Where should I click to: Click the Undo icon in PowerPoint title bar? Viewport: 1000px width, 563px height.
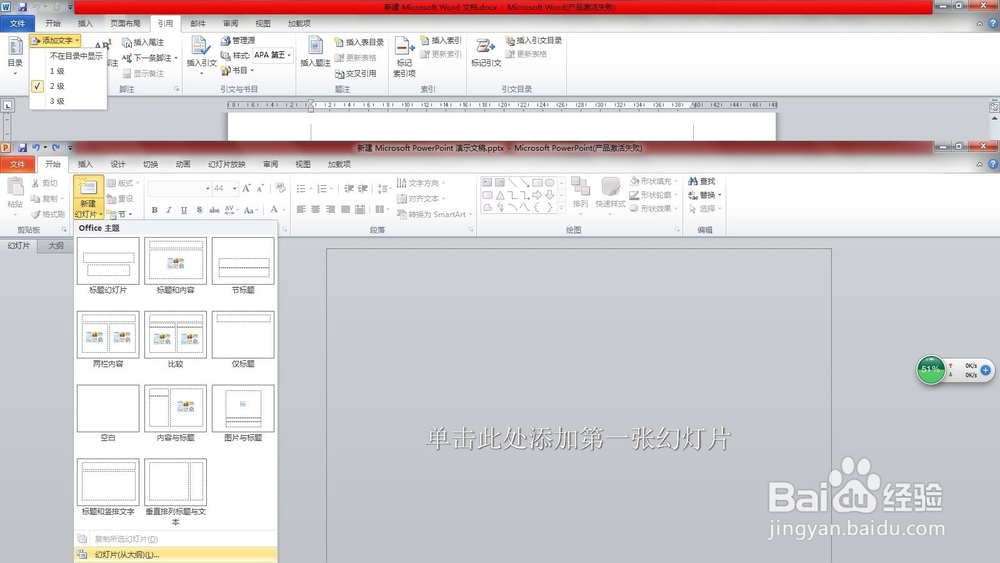click(36, 147)
